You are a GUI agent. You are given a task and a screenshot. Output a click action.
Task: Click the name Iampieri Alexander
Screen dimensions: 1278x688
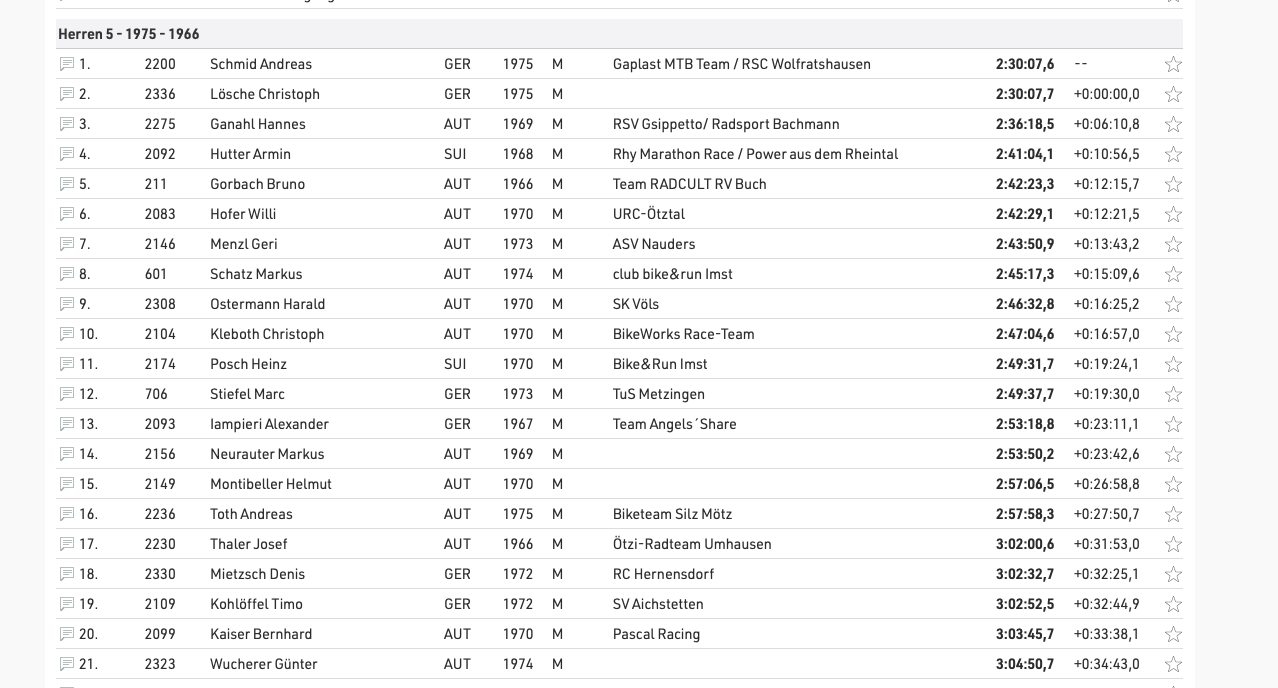point(269,424)
